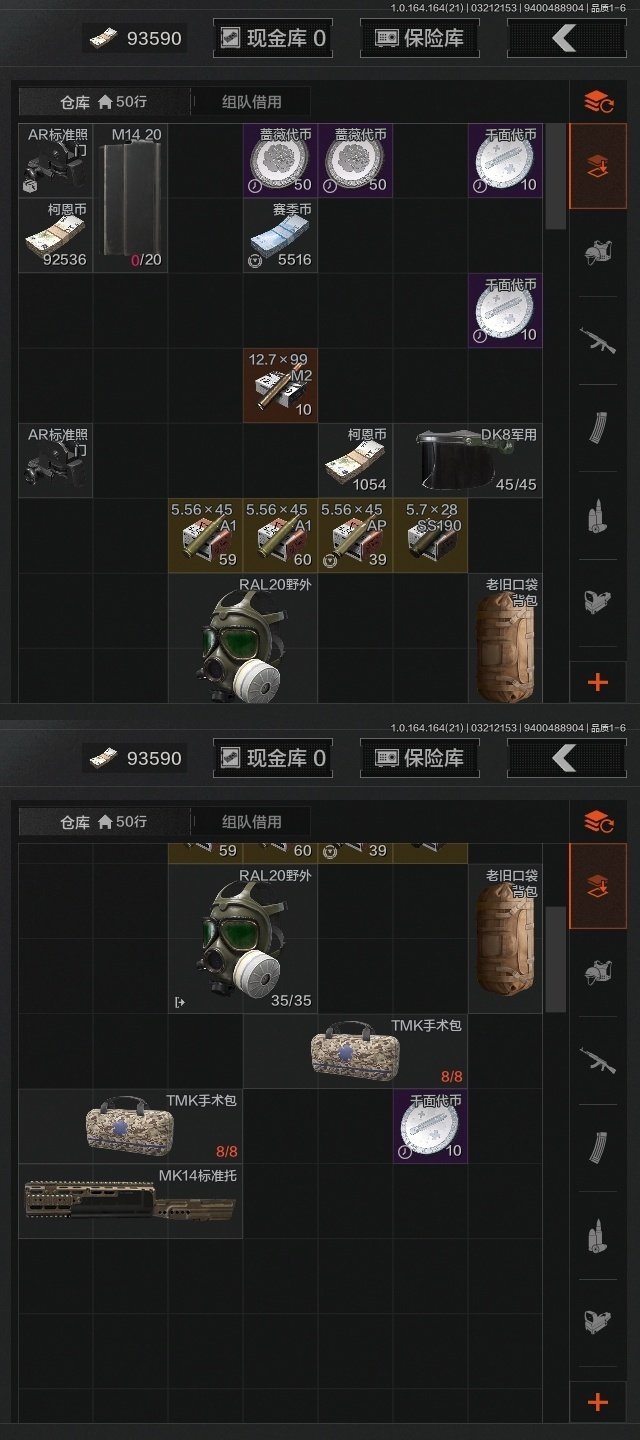640x1440 pixels.
Task: Open TMK手术包 directly above the MK14标准托
Action: click(131, 1126)
